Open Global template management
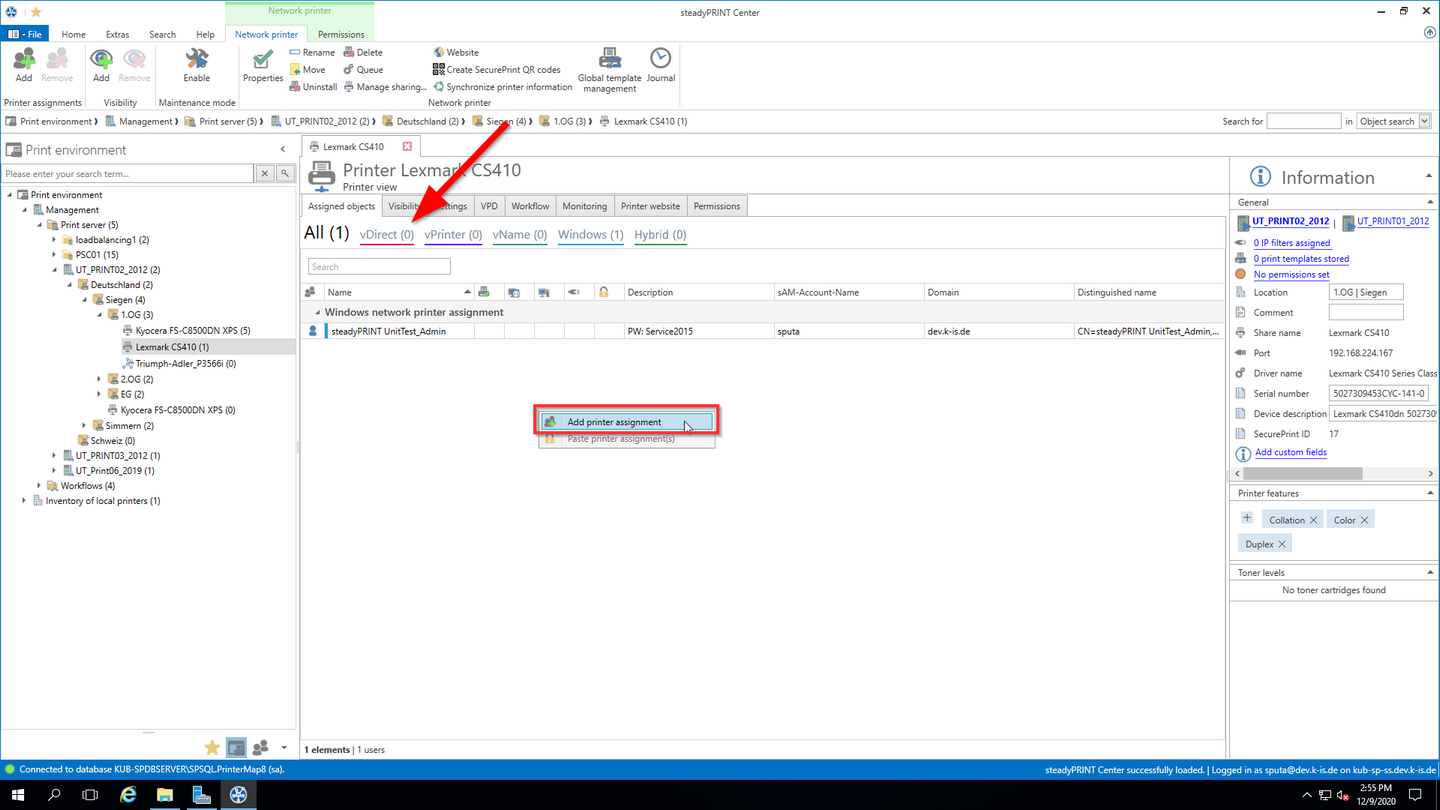The width and height of the screenshot is (1440, 810). point(609,70)
